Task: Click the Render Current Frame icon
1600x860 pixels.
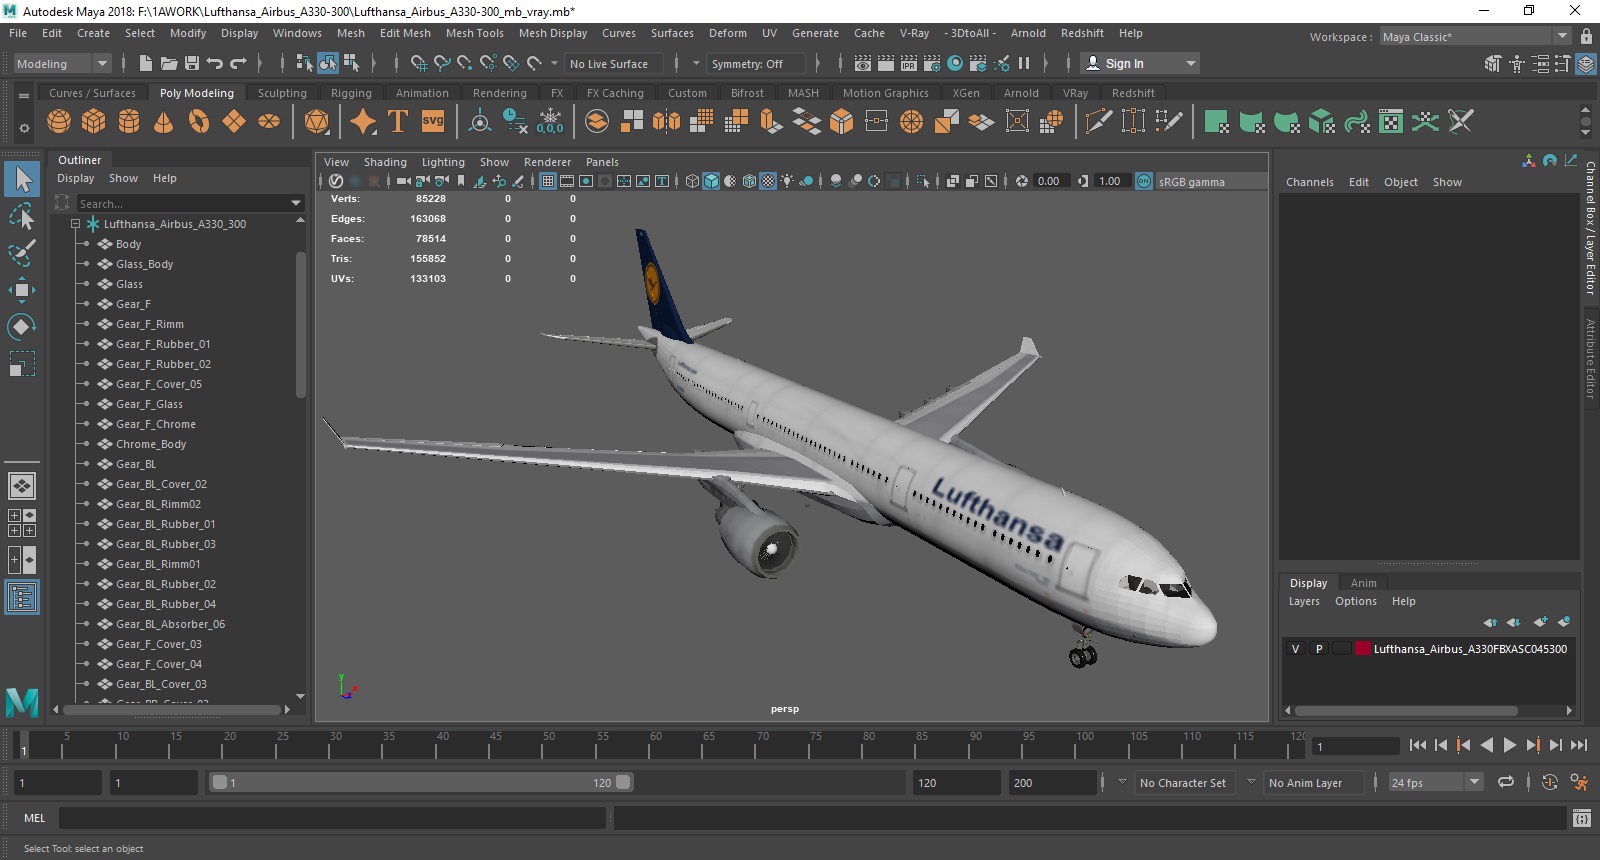Action: point(886,63)
